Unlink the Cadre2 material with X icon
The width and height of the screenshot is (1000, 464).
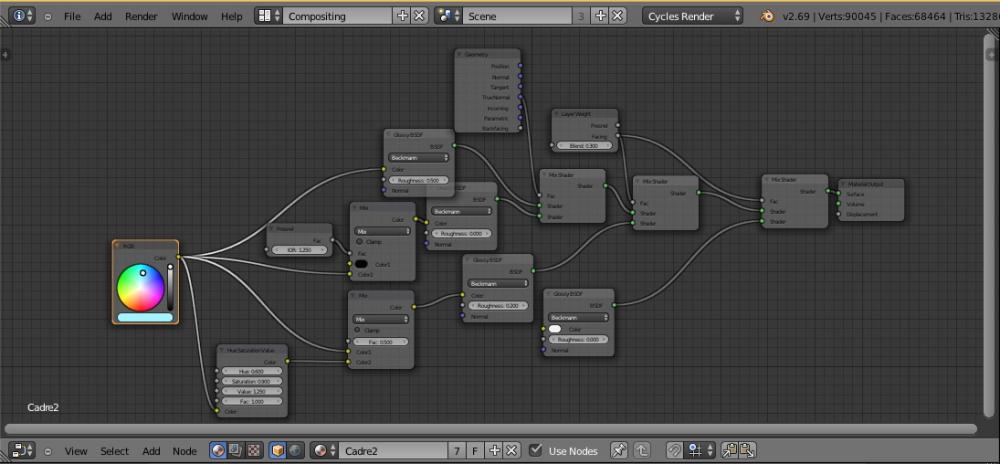512,451
